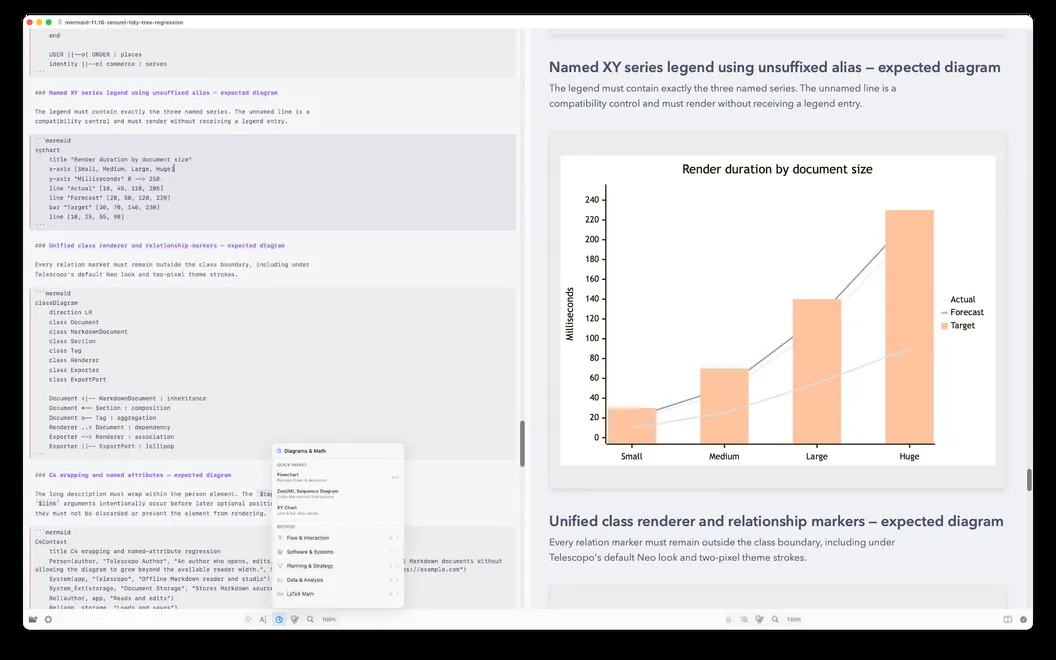Click the dimmed document icon in editor toolbar

[x=248, y=620]
